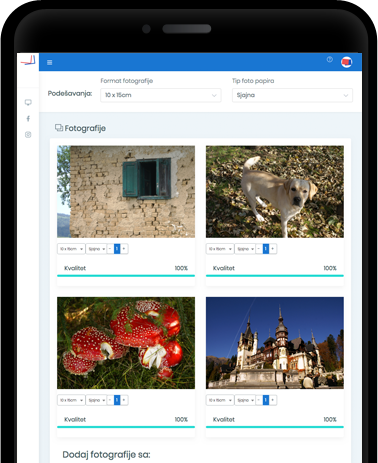Click Kvalitet progress bar under castle photo
The image size is (378, 463).
click(x=275, y=427)
